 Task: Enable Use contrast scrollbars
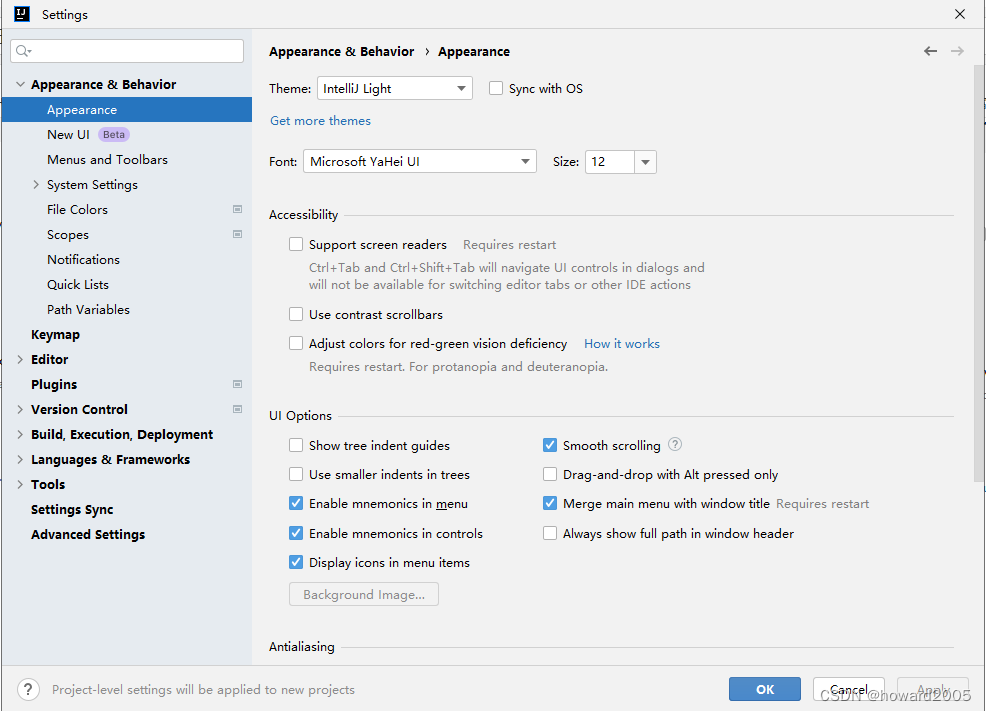[x=296, y=314]
